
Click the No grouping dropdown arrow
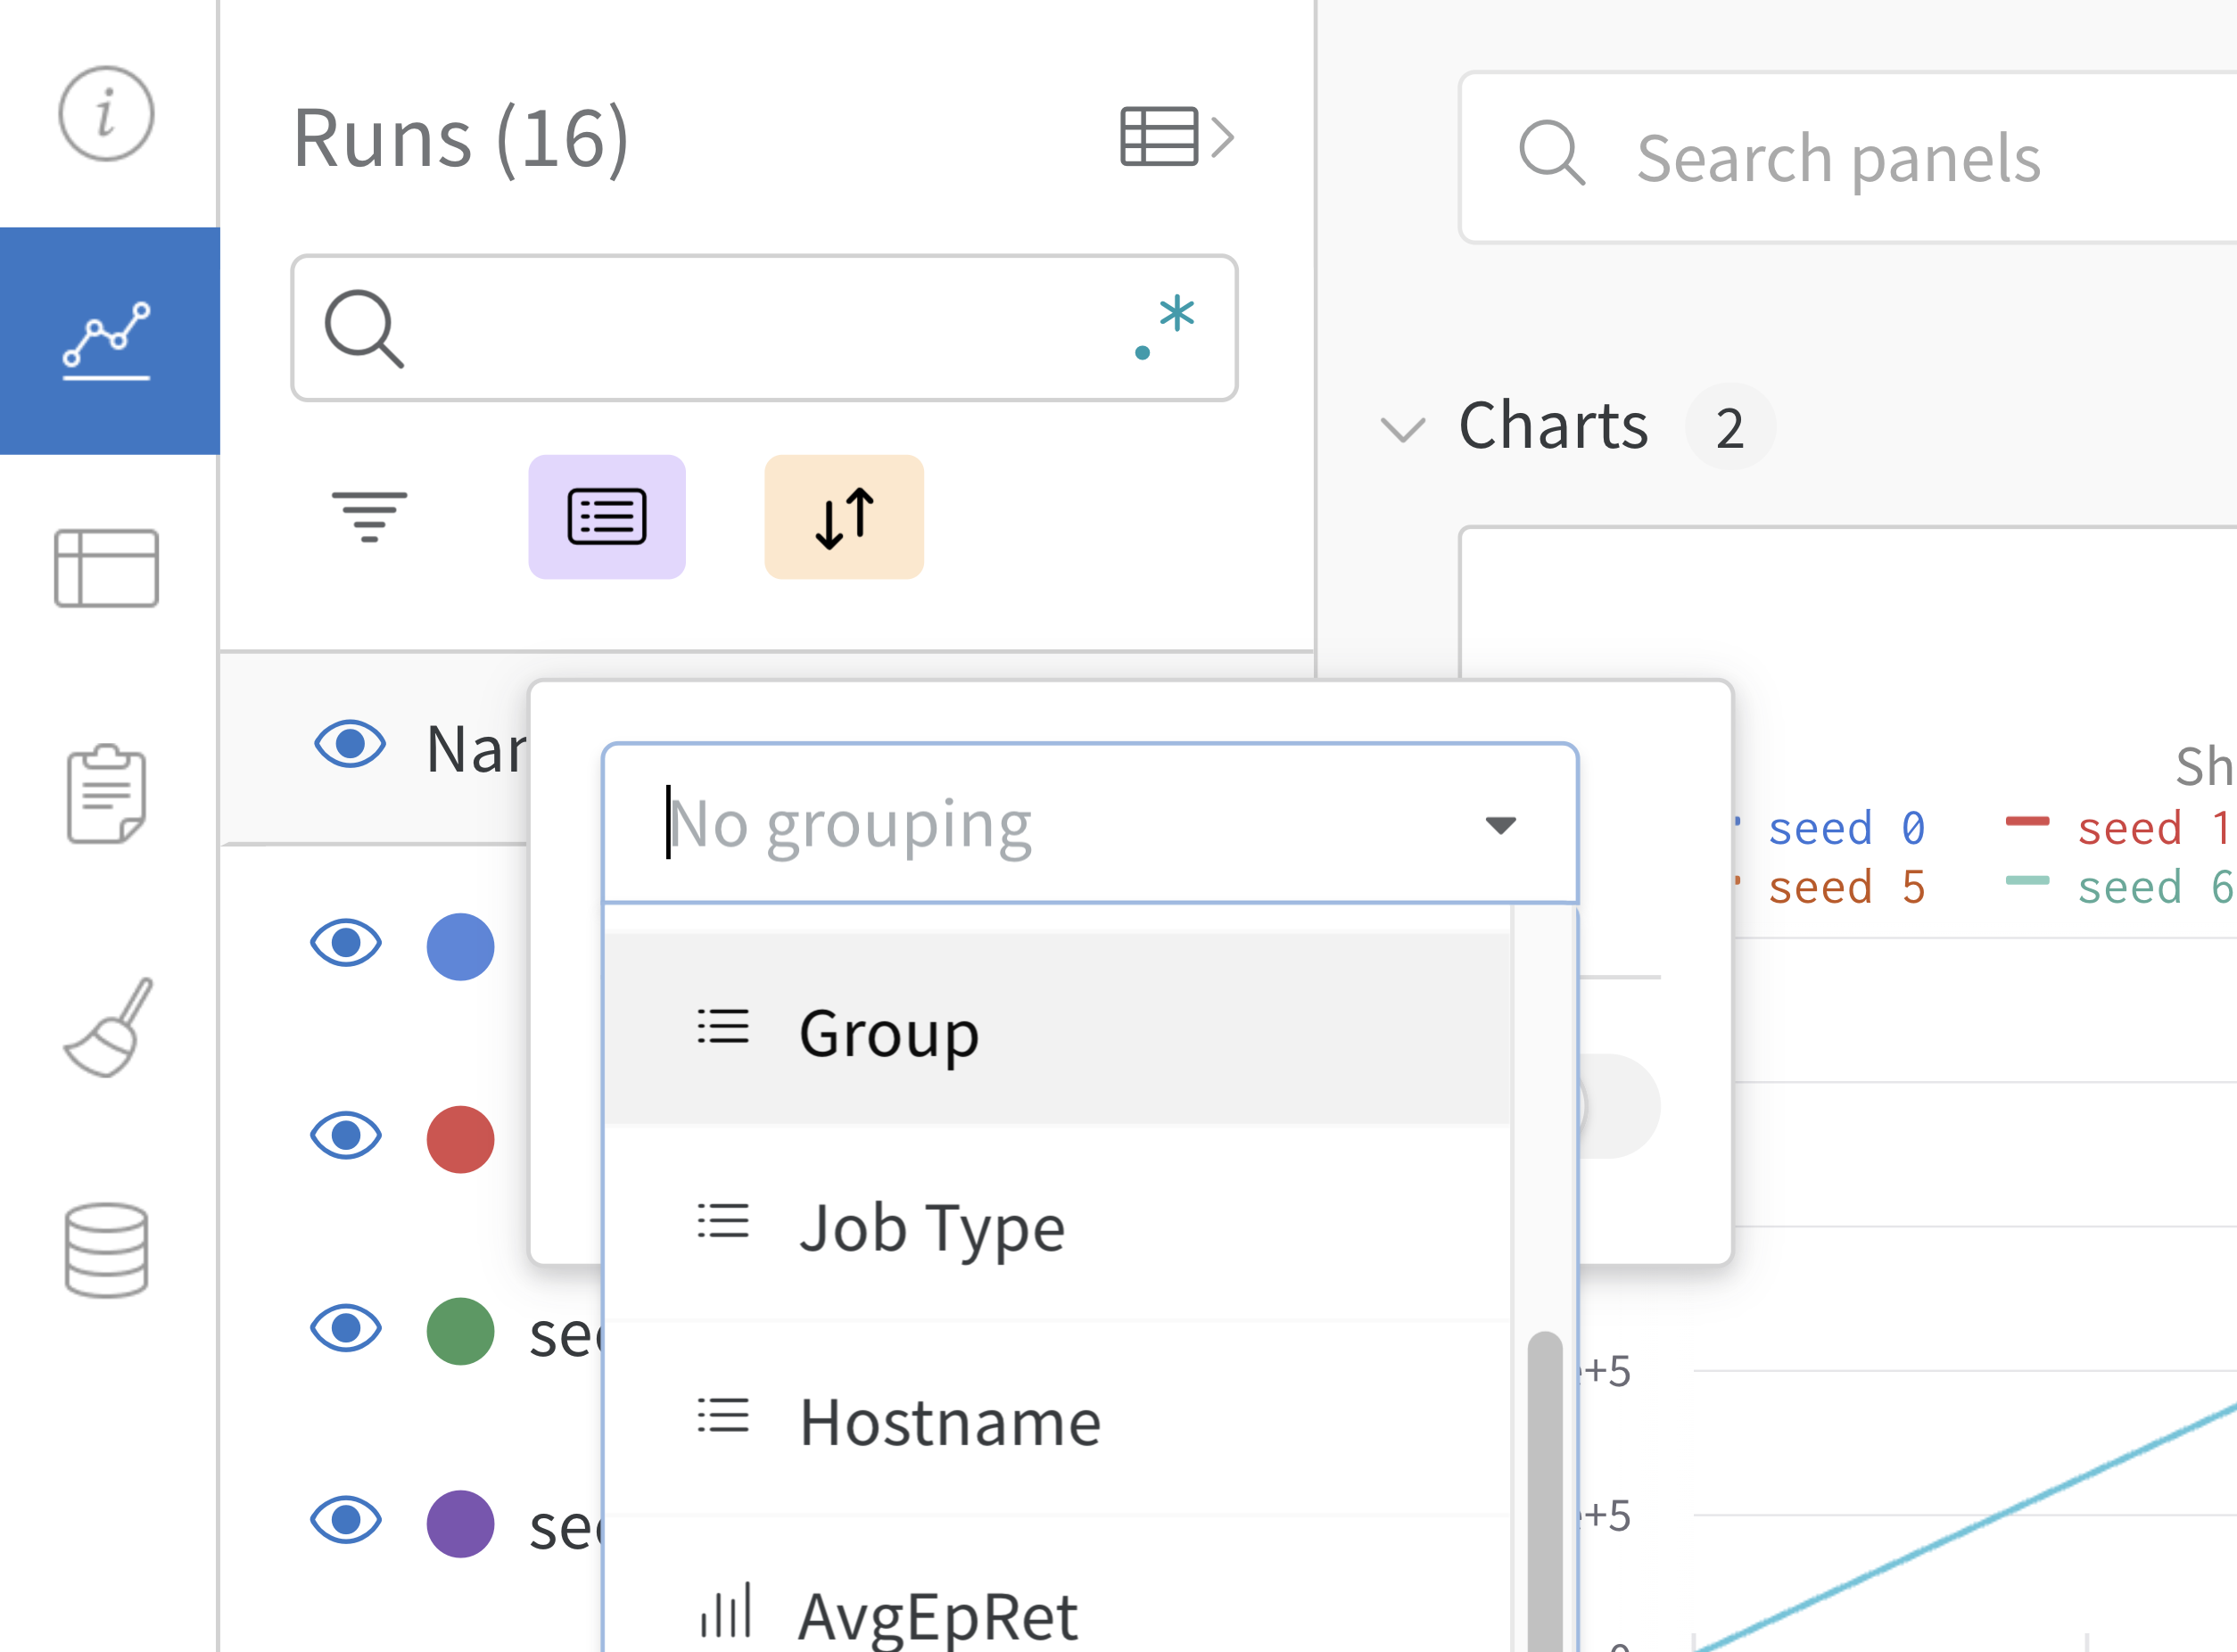(x=1500, y=825)
